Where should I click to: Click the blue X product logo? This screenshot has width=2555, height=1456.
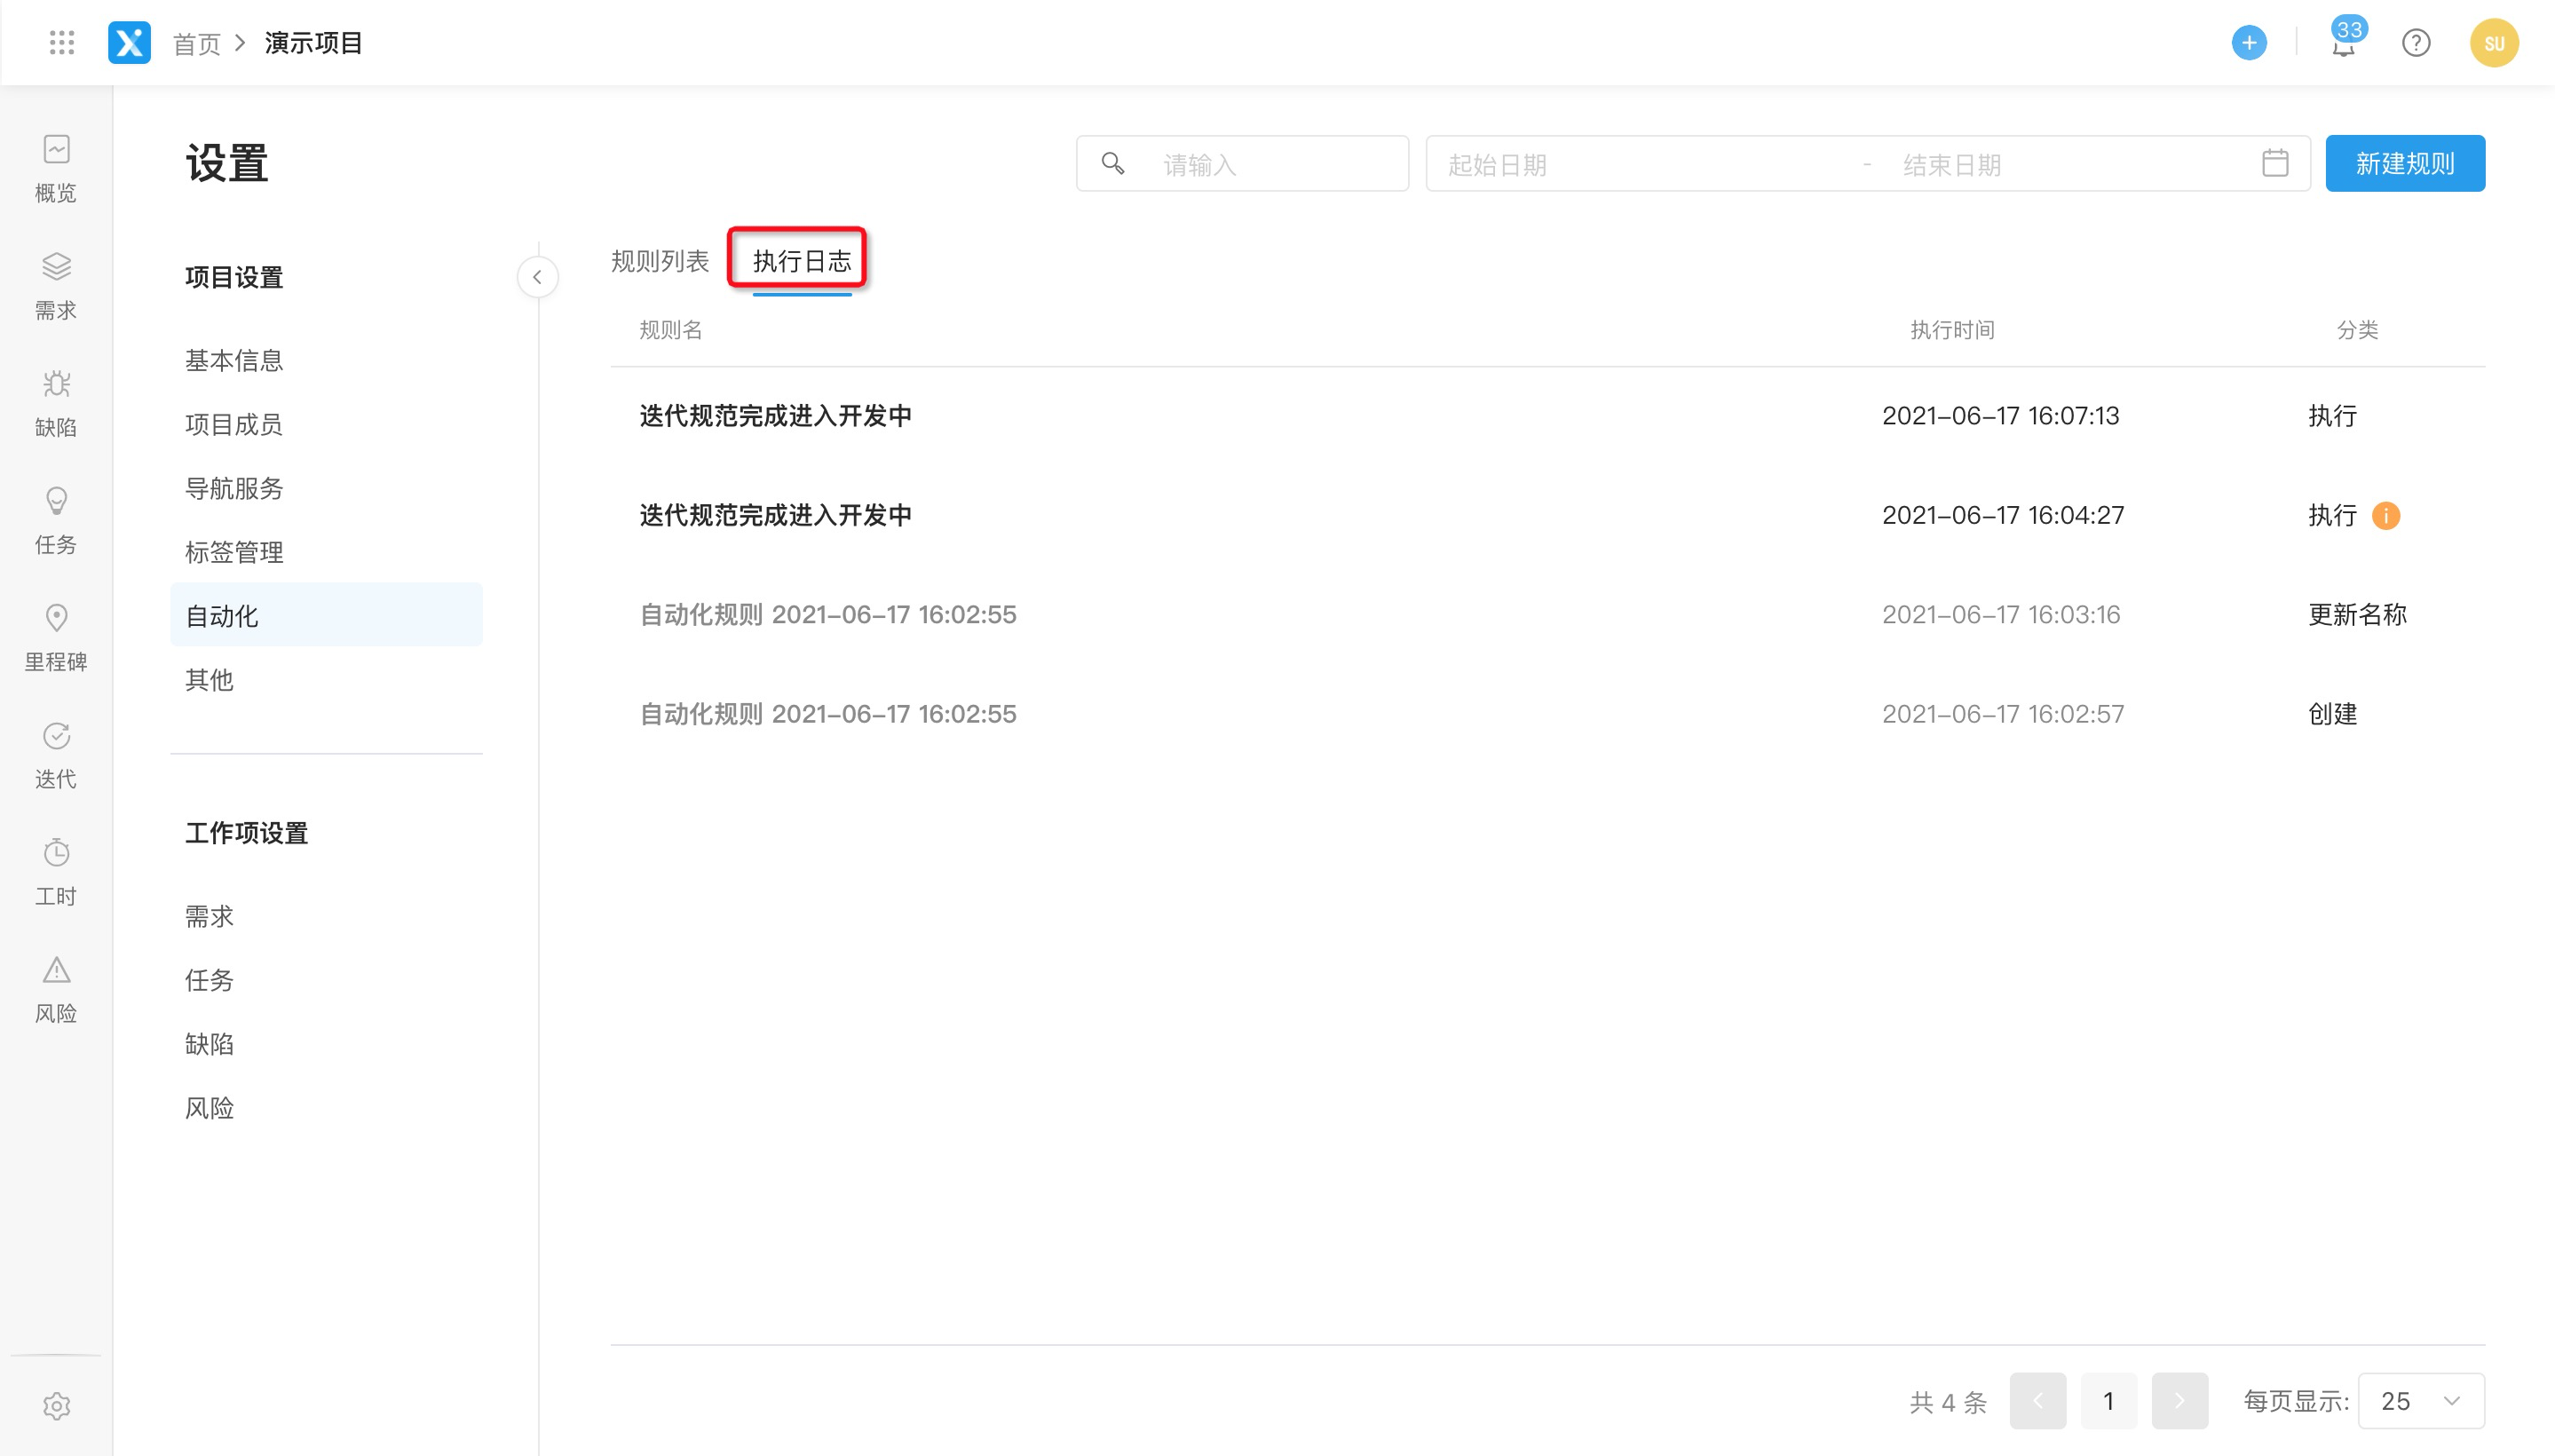pos(129,43)
